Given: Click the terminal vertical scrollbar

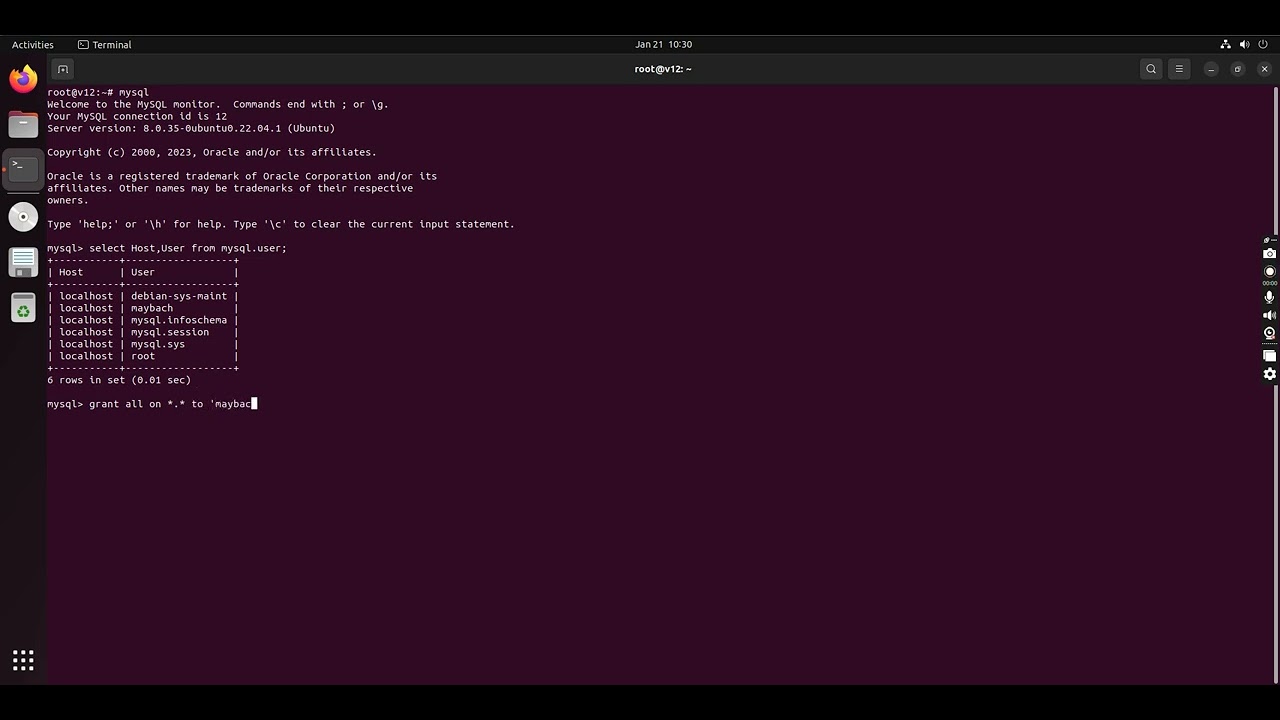Looking at the screenshot, I should 1275,385.
